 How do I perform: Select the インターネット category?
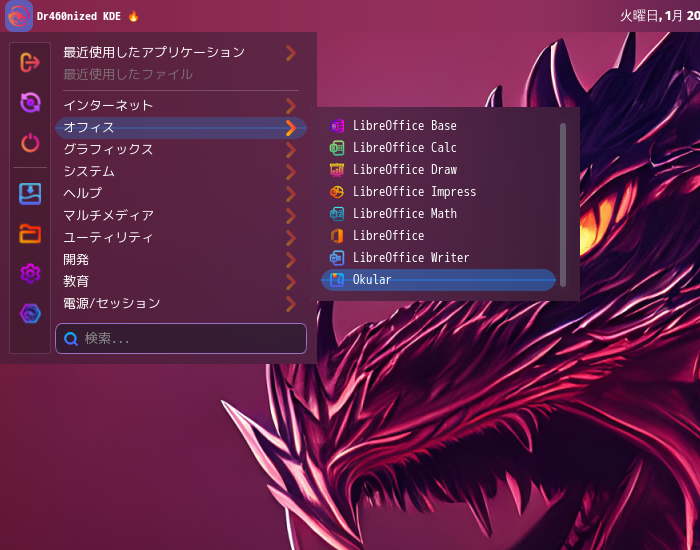click(181, 106)
